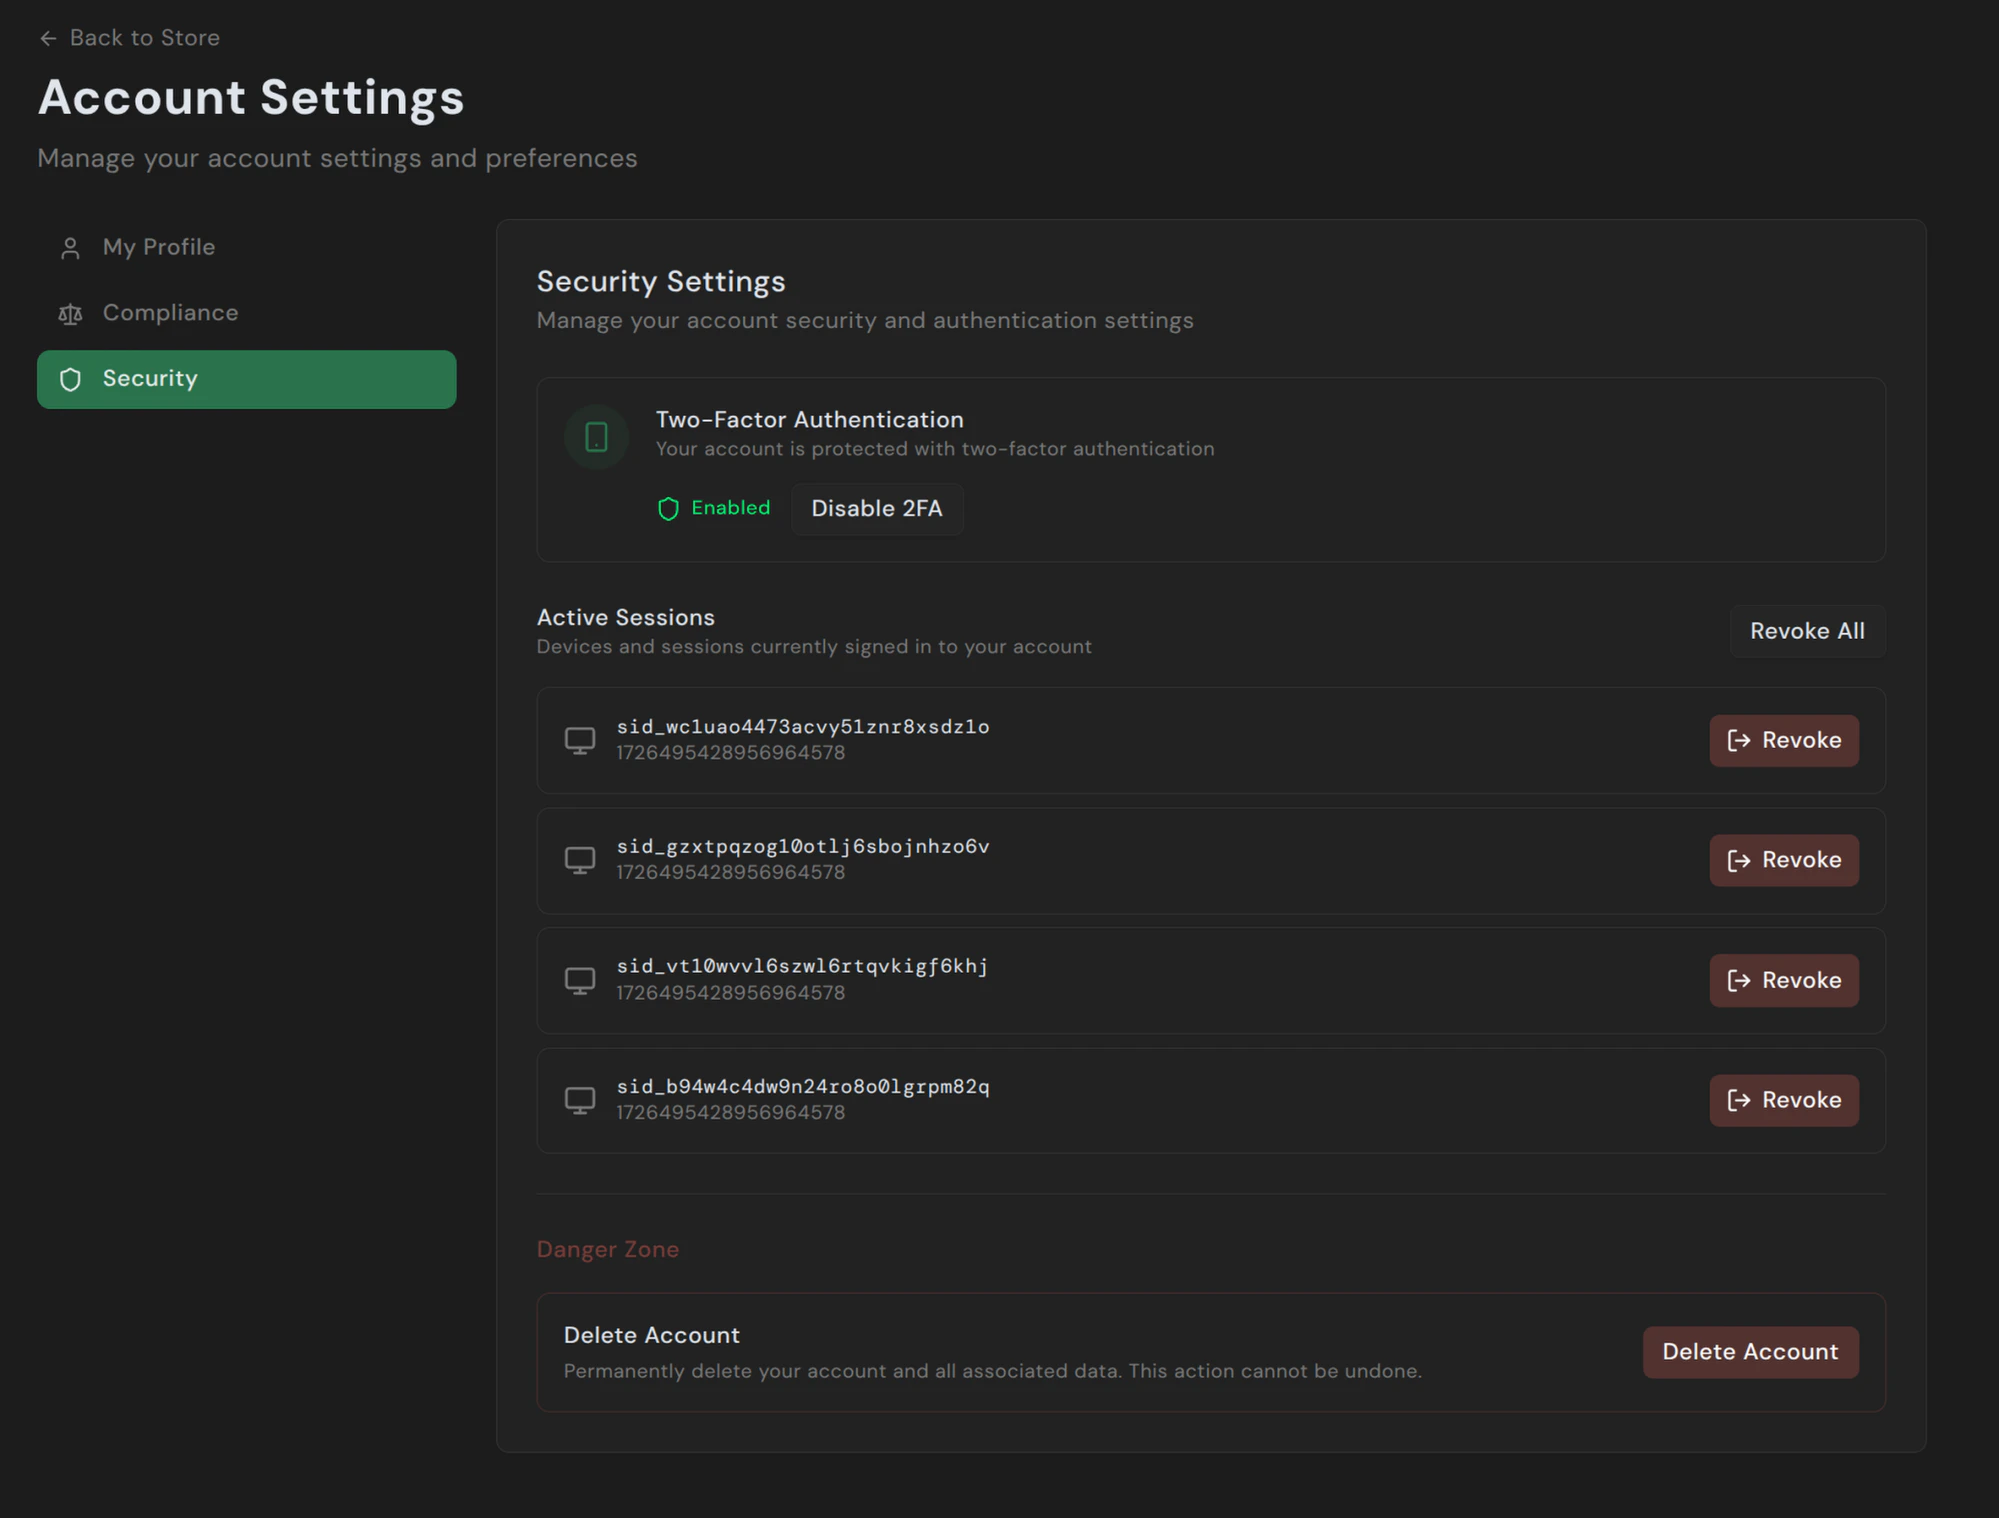Open the Compliance section
Screen dimensions: 1999x1518
[x=246, y=313]
